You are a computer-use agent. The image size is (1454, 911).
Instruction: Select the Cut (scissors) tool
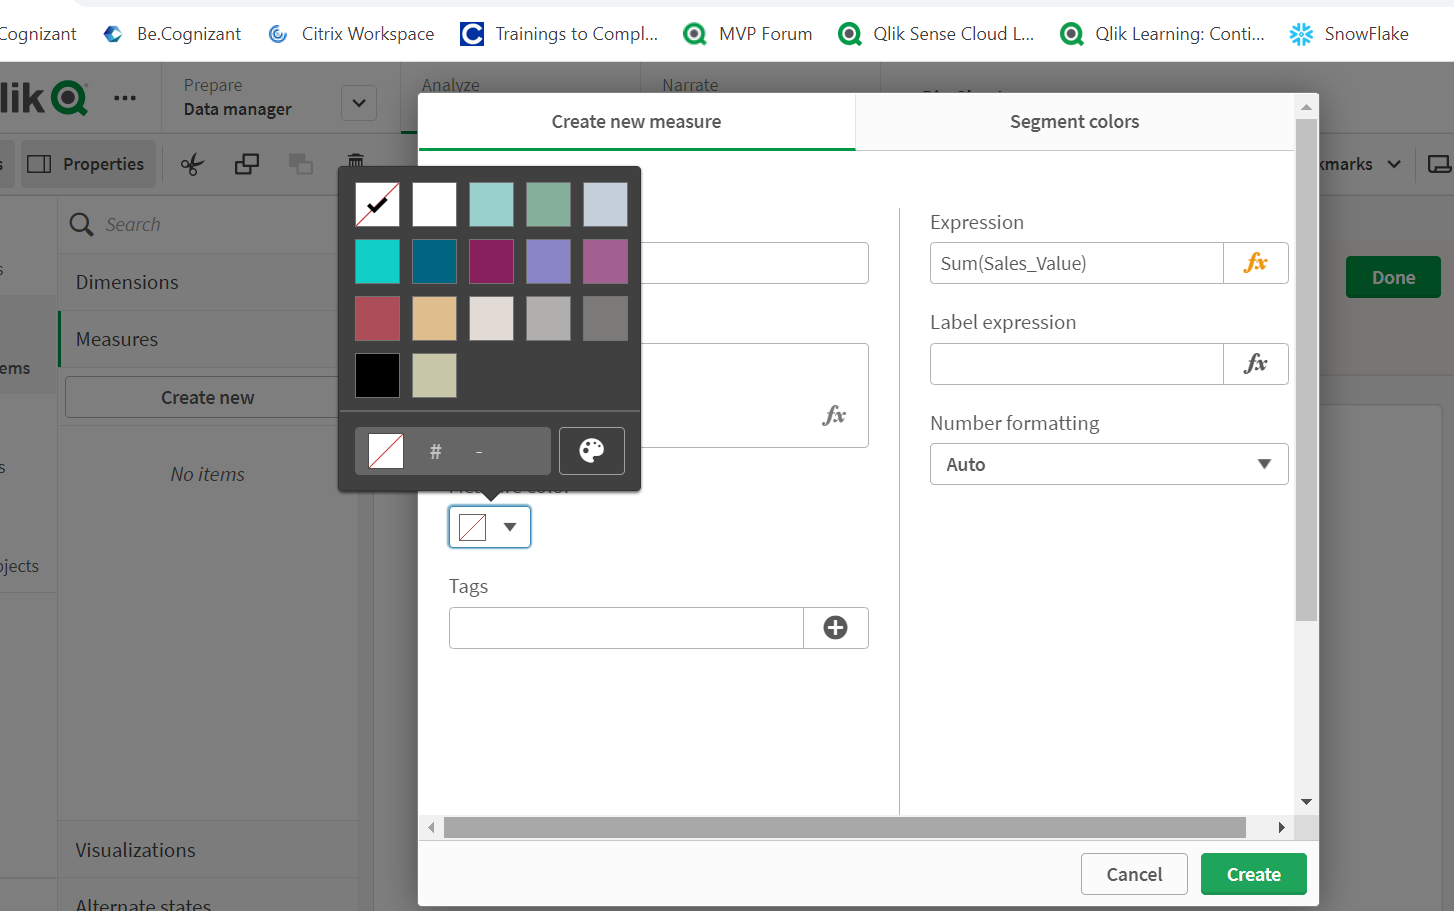192,163
